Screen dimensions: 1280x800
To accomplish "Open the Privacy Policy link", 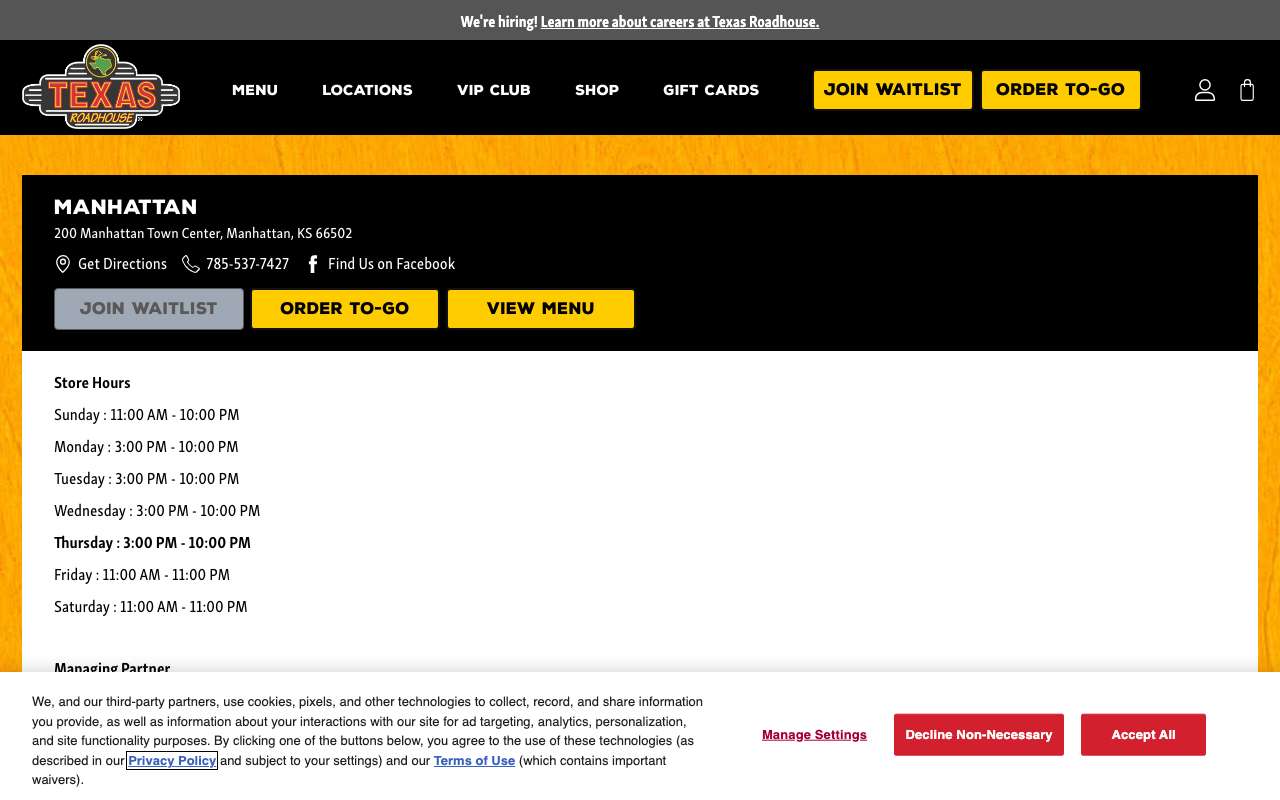I will point(172,761).
